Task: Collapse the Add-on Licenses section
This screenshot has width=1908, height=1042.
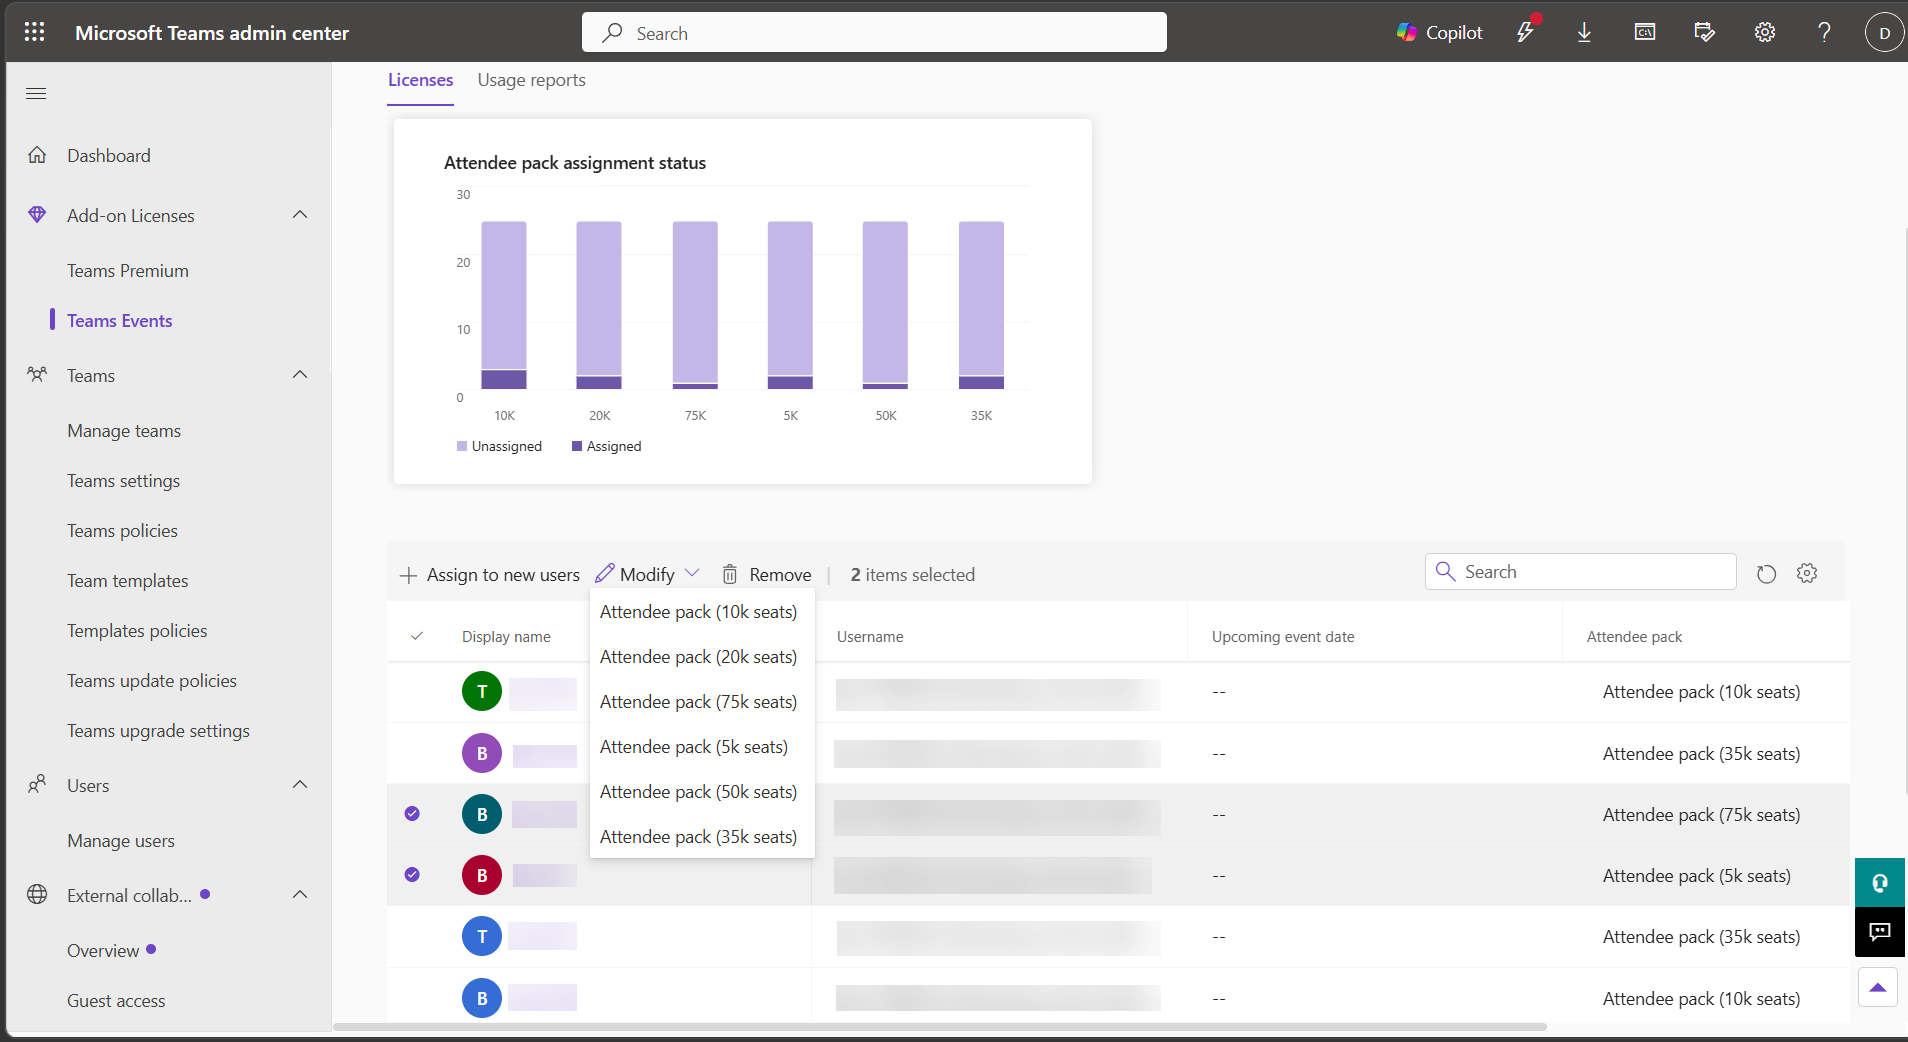Action: (300, 215)
